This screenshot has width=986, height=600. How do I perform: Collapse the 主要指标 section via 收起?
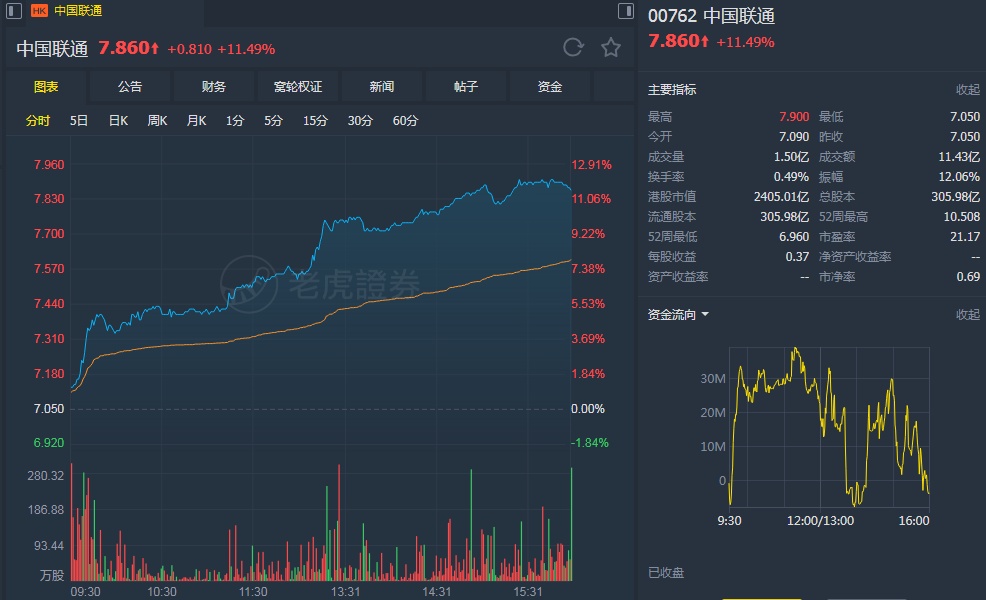point(968,90)
